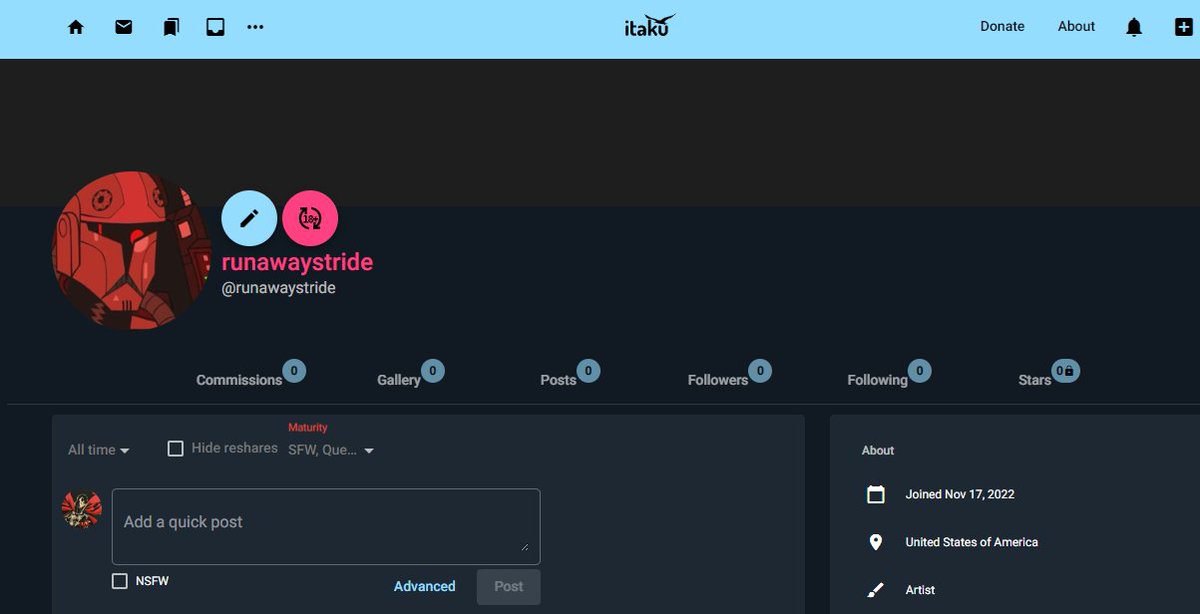Viewport: 1200px width, 614px height.
Task: Focus the Add a quick post field
Action: pos(326,526)
